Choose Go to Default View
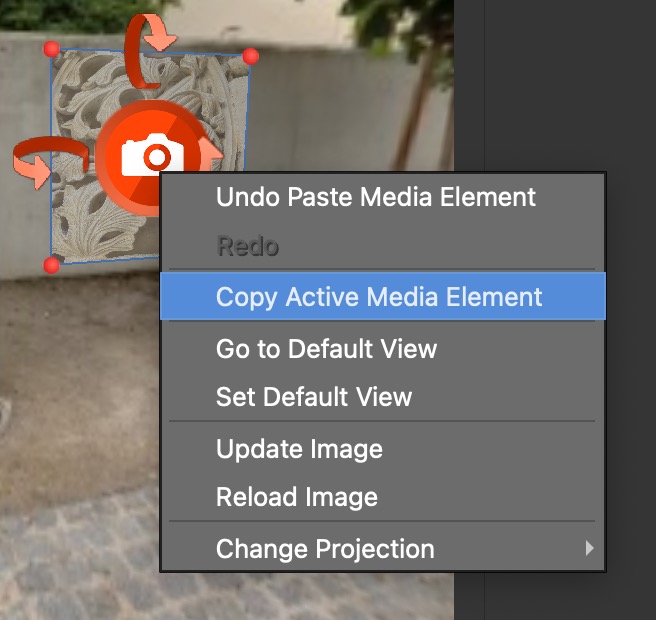Viewport: 656px width, 620px height. coord(326,349)
